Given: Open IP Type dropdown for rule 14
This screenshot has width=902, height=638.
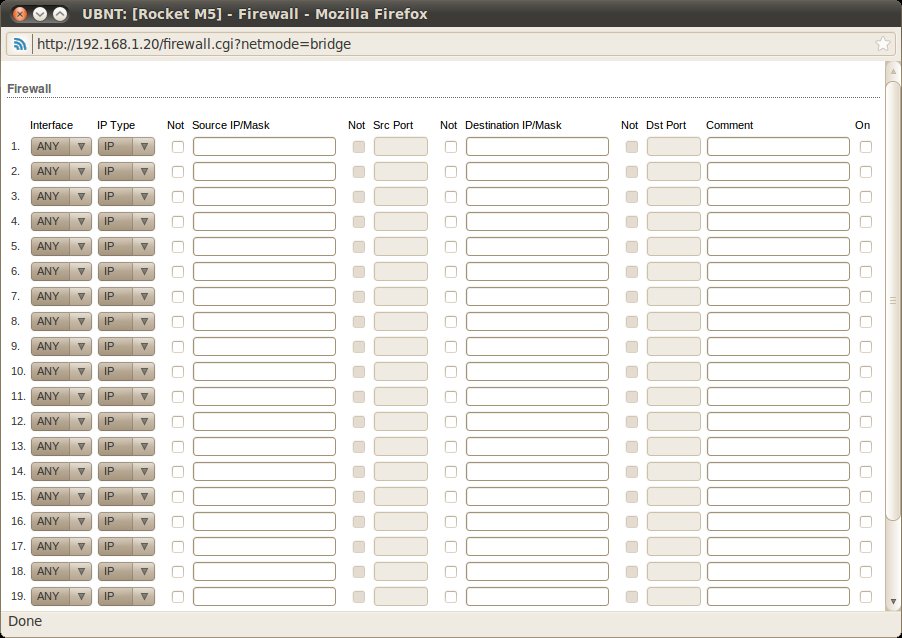Looking at the screenshot, I should [126, 472].
